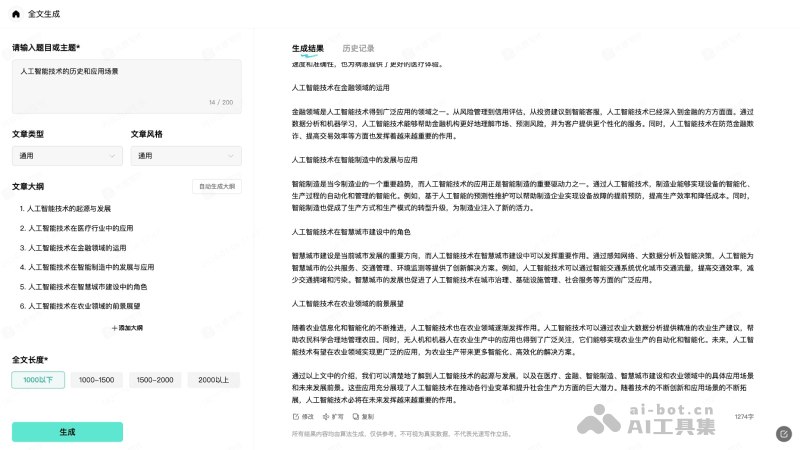This screenshot has width=800, height=450.
Task: Select outline item 6 about 农业领域
Action: point(80,306)
